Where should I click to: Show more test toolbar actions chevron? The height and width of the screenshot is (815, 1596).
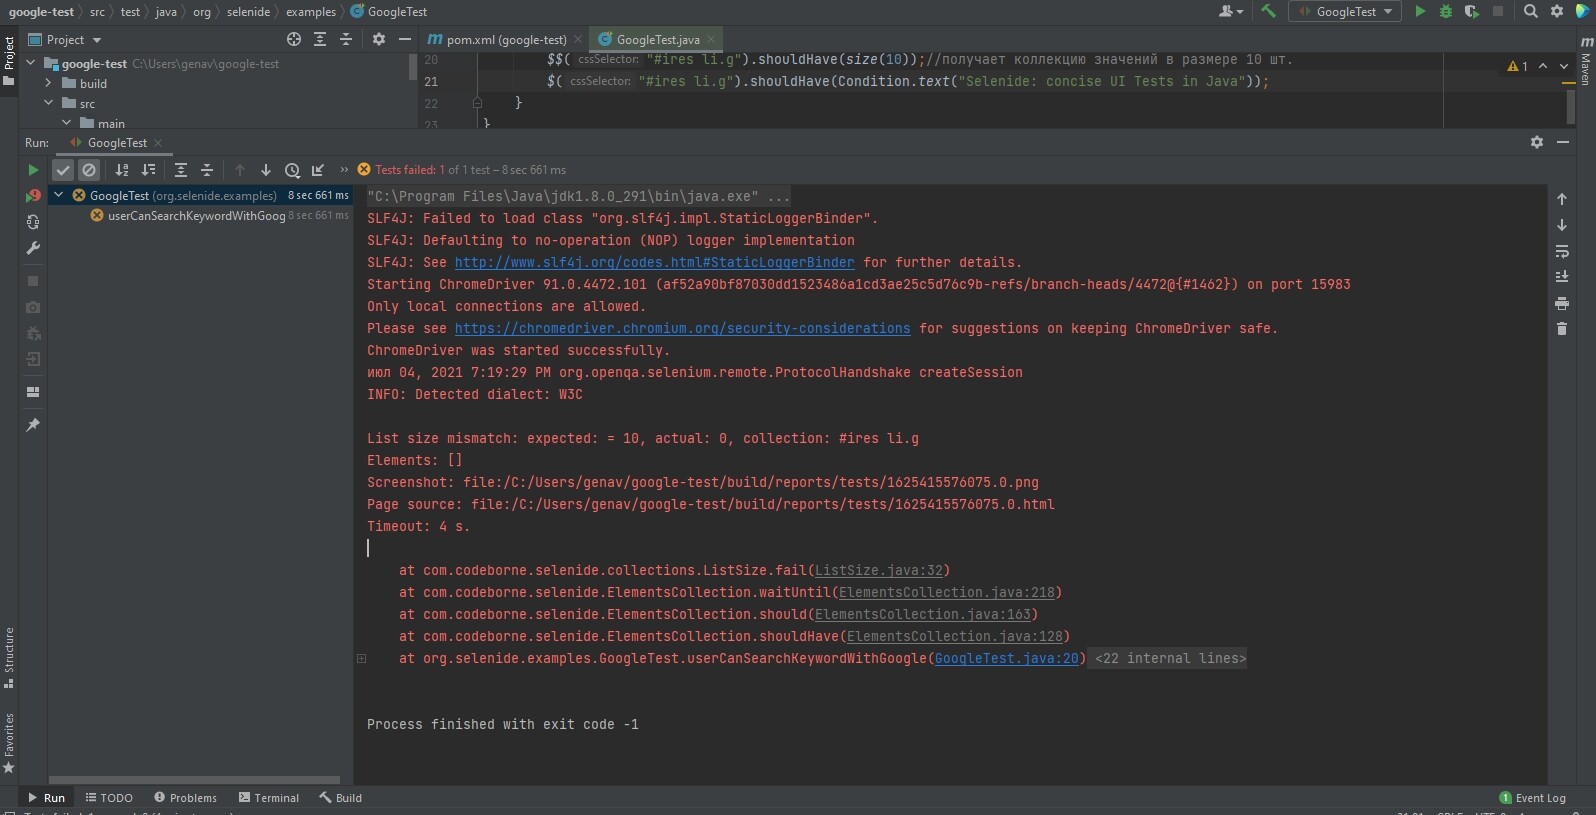pos(344,170)
